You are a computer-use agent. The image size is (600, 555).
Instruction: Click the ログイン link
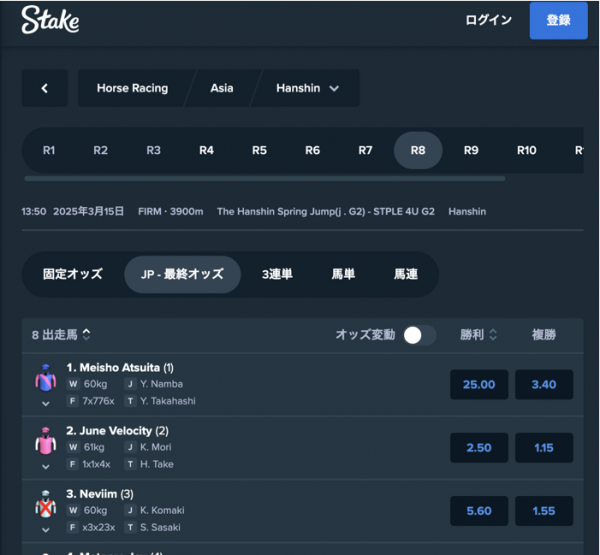[x=488, y=20]
